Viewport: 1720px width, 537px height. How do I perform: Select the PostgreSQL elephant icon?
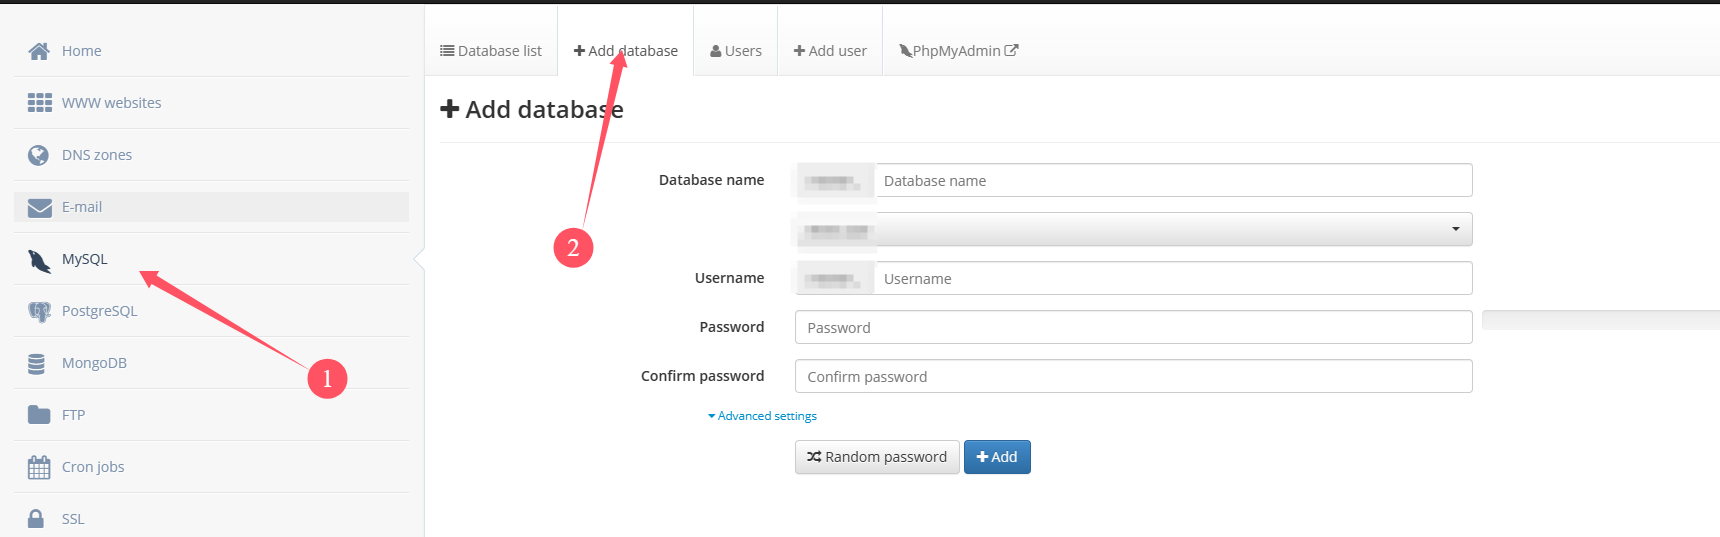tap(39, 312)
